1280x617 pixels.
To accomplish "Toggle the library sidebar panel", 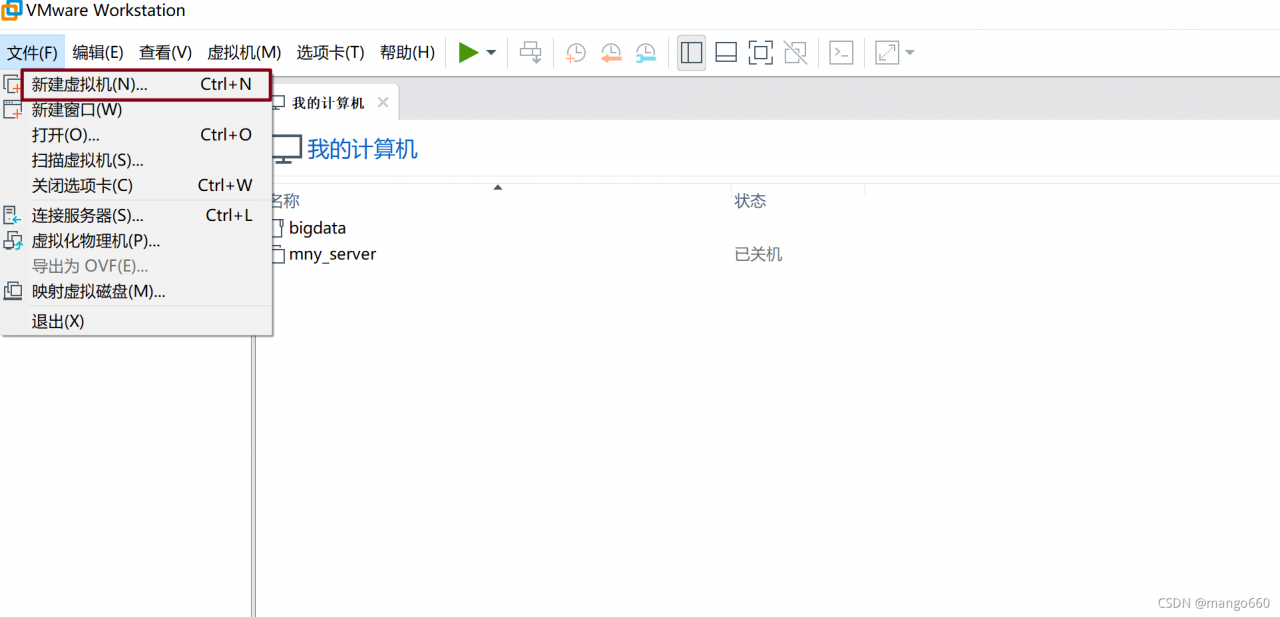I will (x=691, y=52).
